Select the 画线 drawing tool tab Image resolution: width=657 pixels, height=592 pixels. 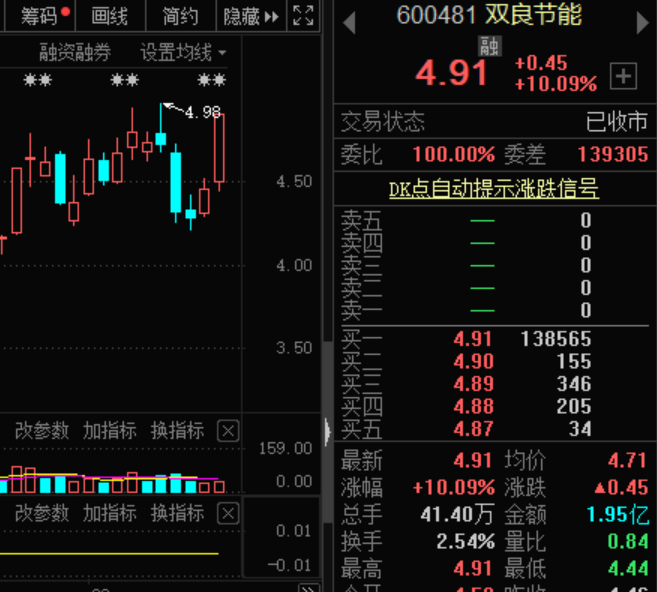point(110,16)
